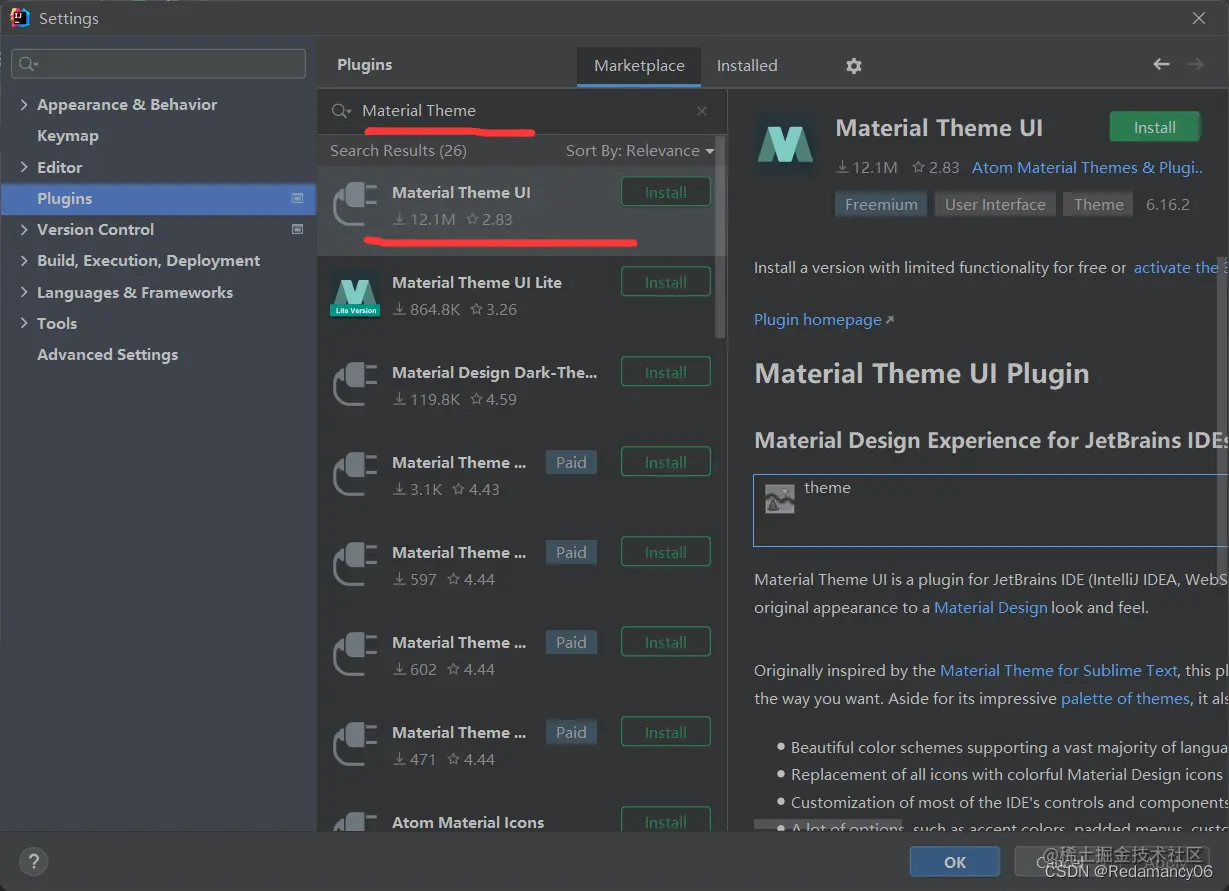Click the Help question mark button

pyautogui.click(x=33, y=860)
